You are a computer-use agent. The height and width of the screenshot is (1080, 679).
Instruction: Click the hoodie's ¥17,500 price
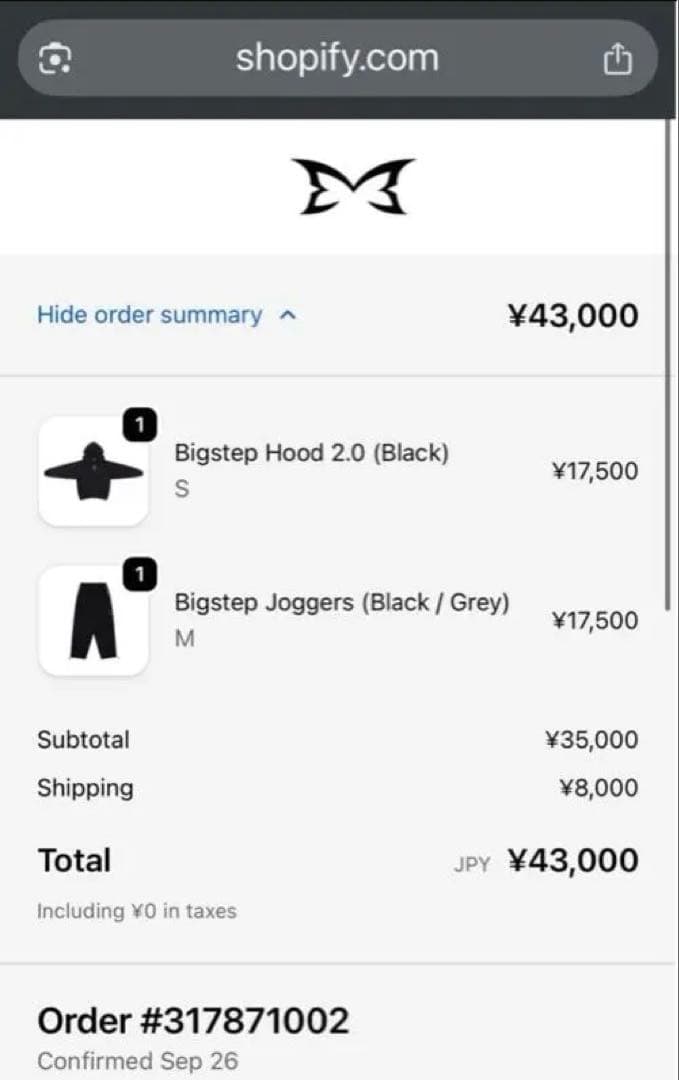tap(594, 471)
